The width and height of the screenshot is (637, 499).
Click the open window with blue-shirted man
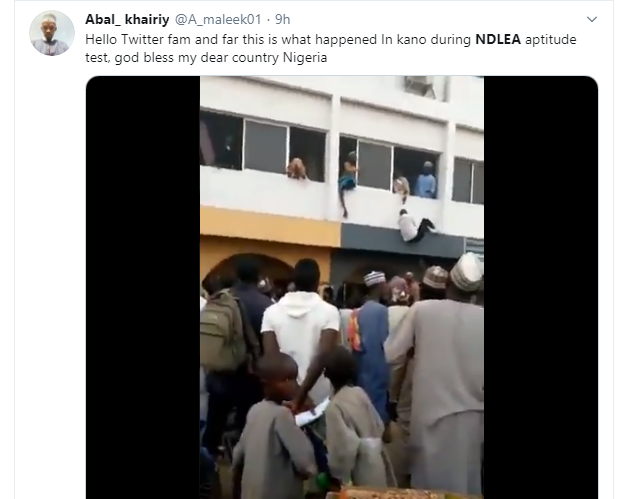point(417,173)
